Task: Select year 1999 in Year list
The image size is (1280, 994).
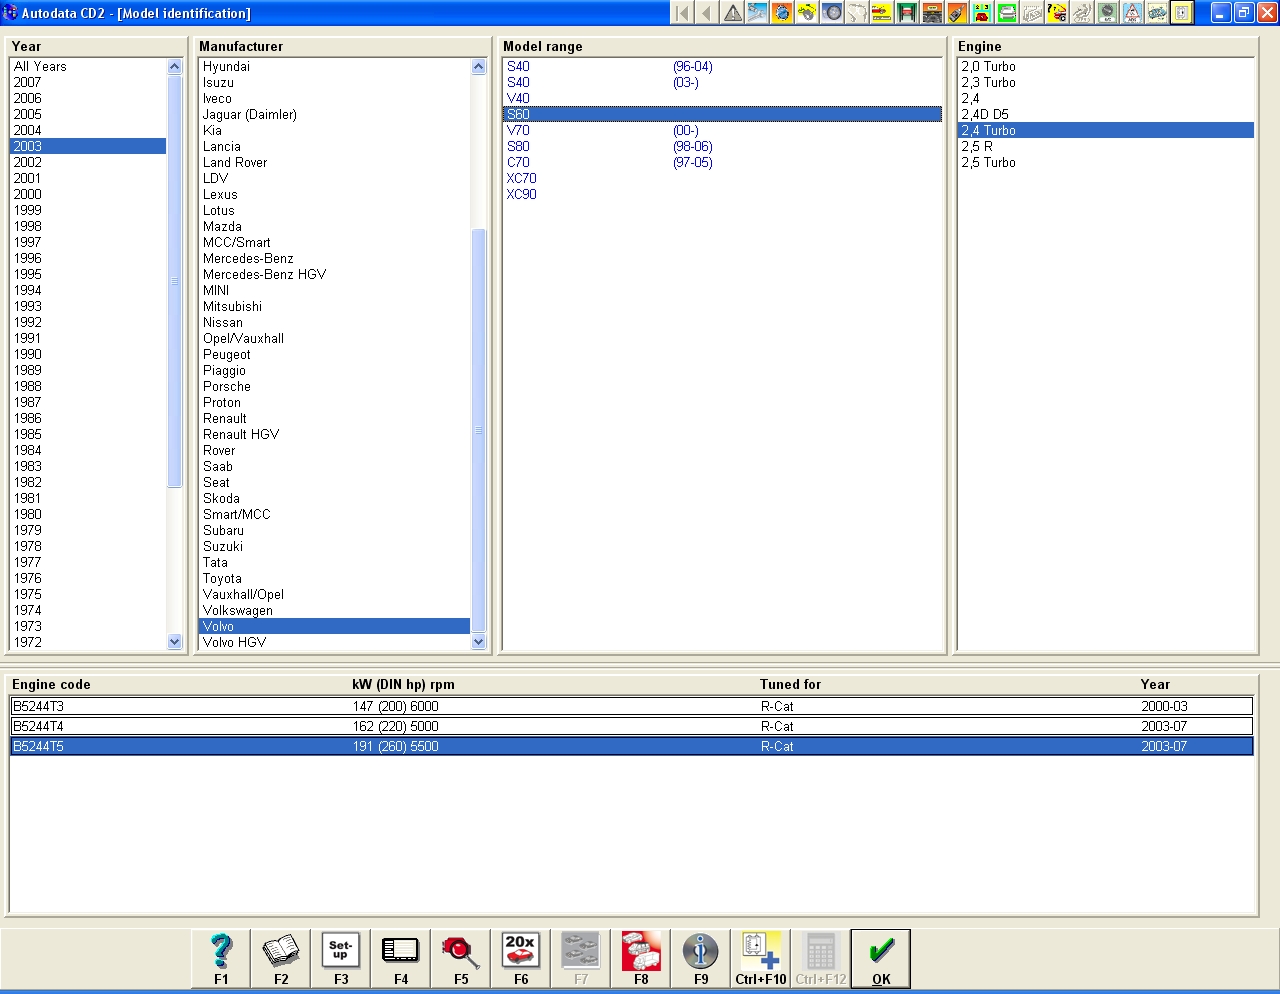Action: tap(88, 210)
